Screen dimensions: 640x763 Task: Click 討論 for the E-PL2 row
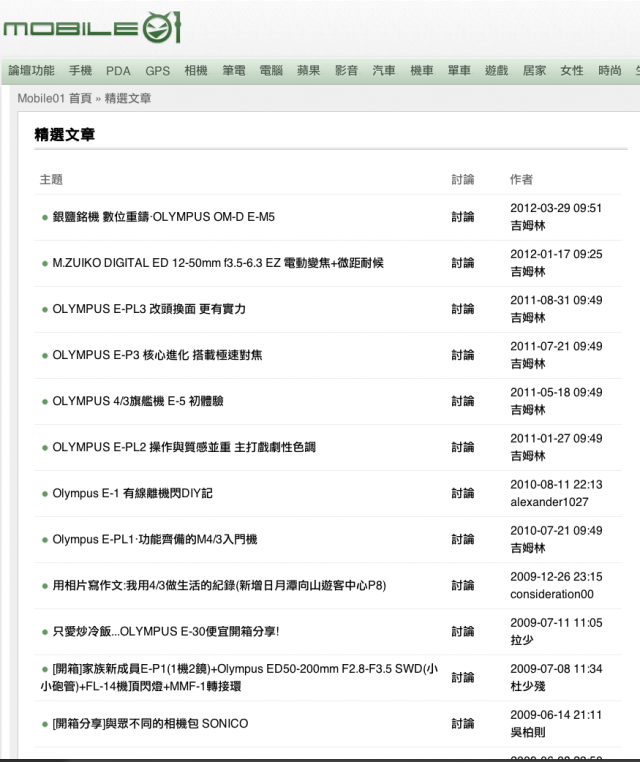462,447
